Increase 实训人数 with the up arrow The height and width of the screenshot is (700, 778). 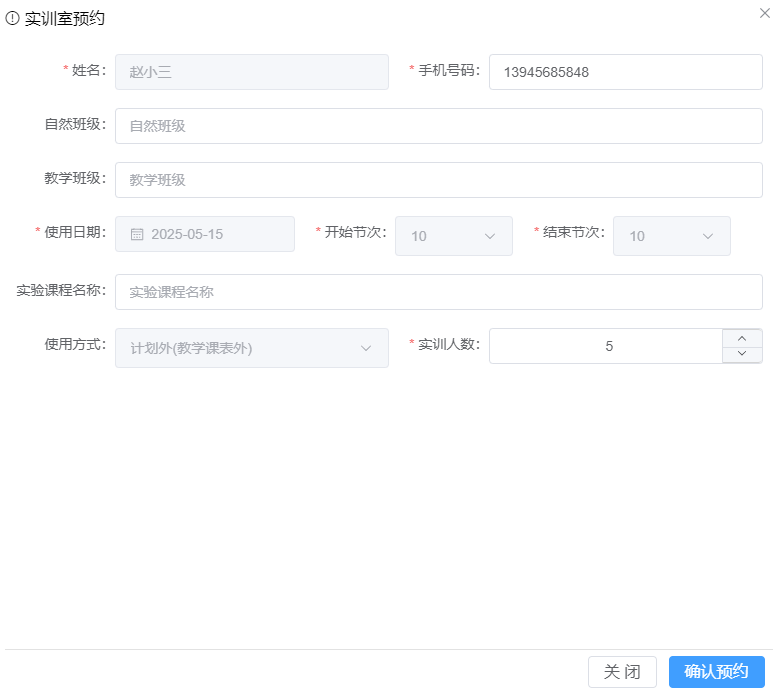pyautogui.click(x=742, y=338)
